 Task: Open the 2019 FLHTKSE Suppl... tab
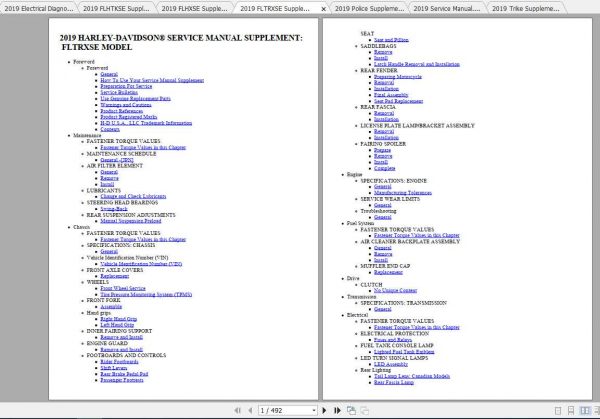(116, 8)
